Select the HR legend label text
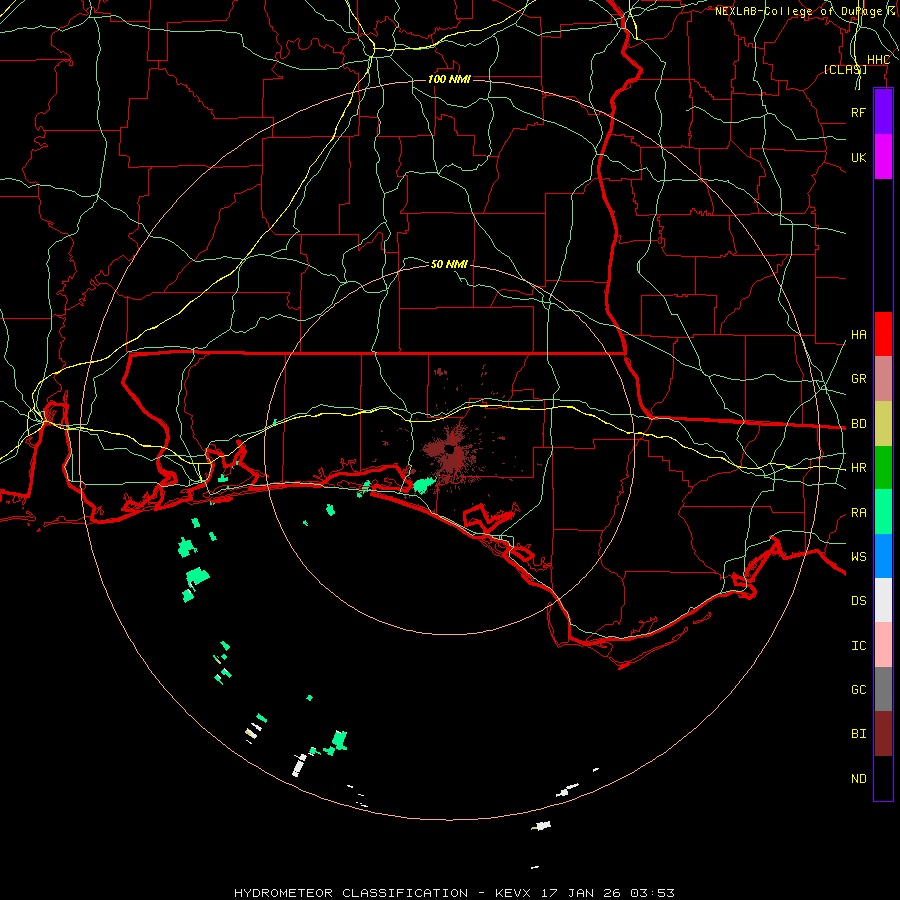The height and width of the screenshot is (900, 900). [x=858, y=468]
